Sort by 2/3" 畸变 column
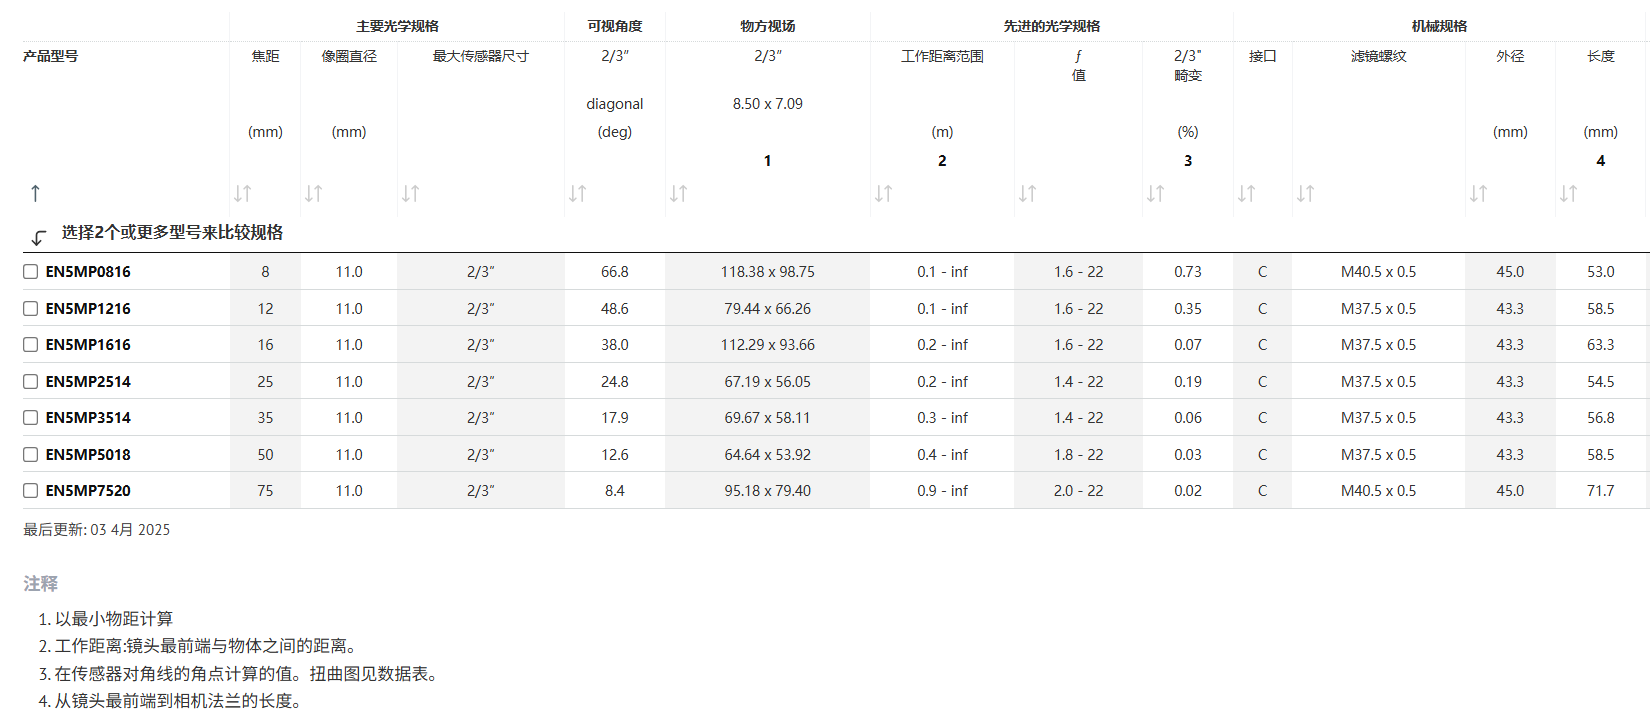The height and width of the screenshot is (718, 1650). pyautogui.click(x=1156, y=193)
